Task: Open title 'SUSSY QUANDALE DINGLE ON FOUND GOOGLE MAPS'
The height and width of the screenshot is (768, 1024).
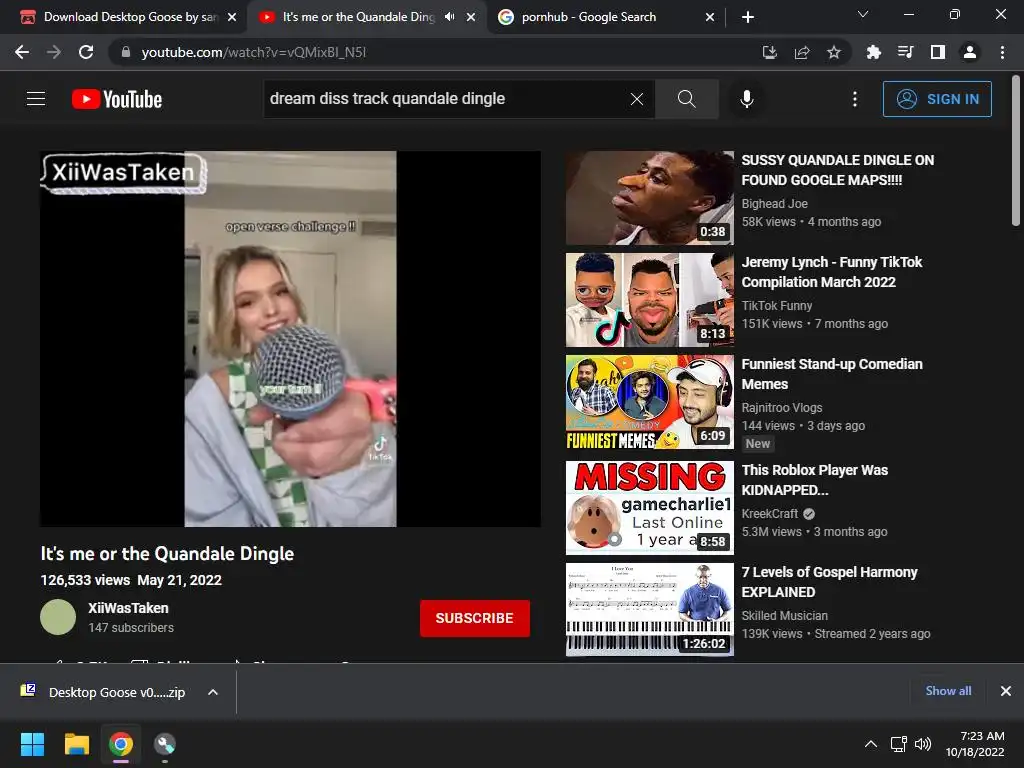Action: click(x=837, y=170)
